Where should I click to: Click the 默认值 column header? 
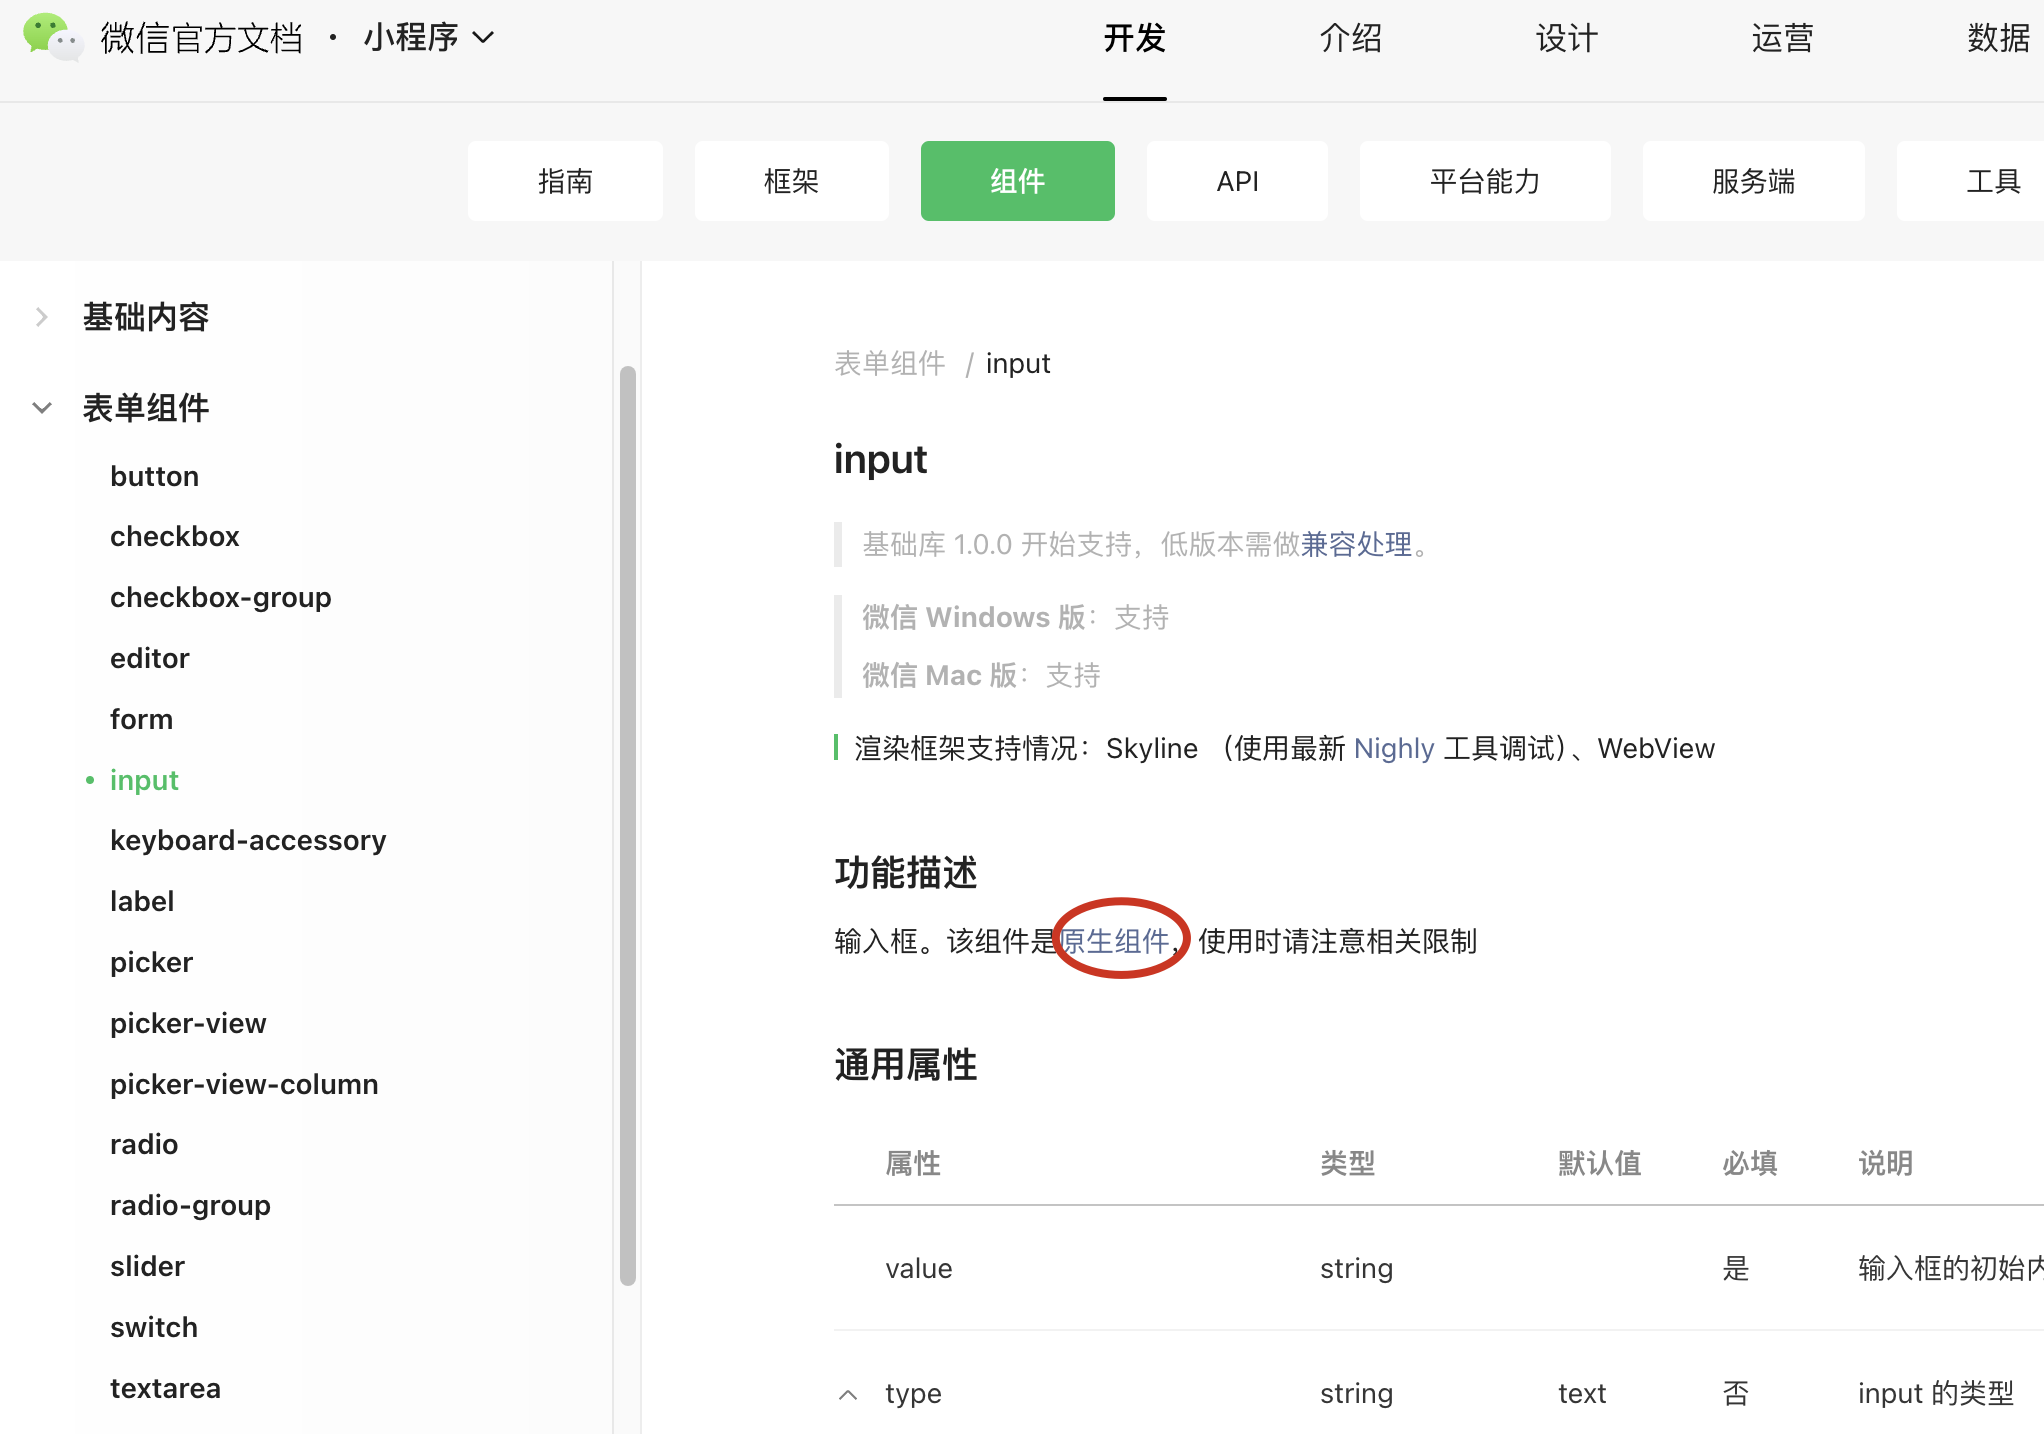[1600, 1164]
